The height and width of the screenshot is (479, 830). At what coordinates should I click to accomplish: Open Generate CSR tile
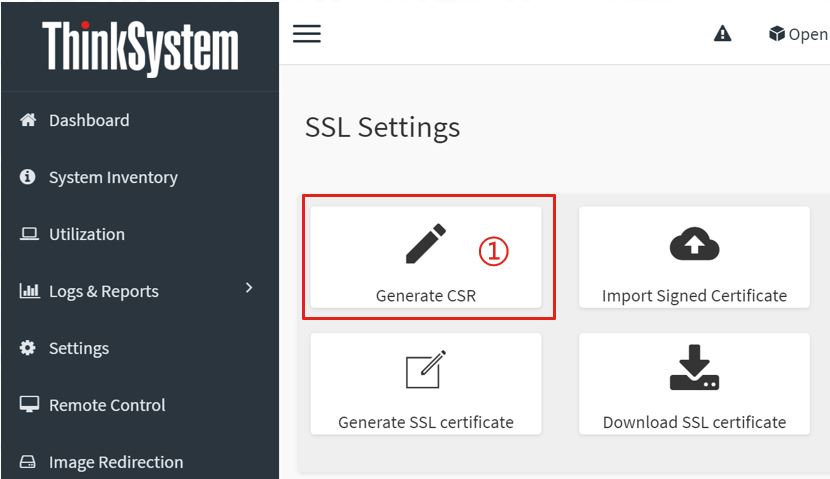point(426,257)
